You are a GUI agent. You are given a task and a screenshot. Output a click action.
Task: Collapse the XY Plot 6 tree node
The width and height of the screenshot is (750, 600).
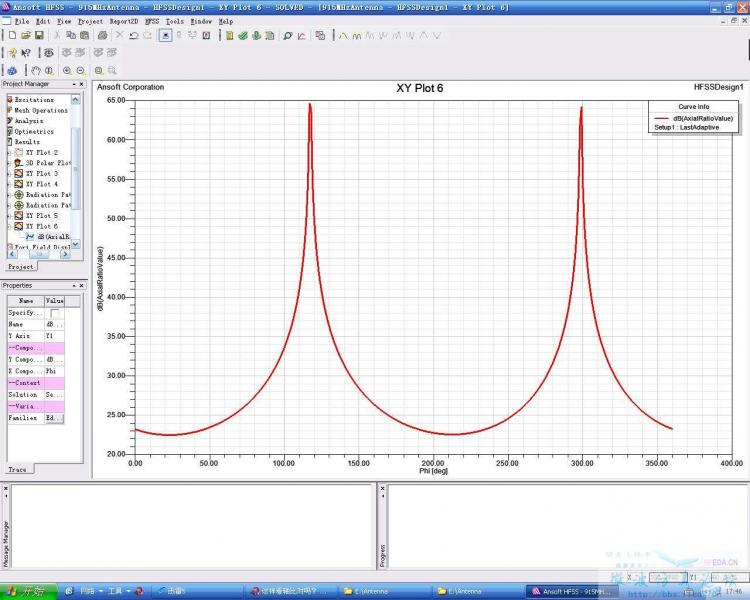click(x=9, y=226)
